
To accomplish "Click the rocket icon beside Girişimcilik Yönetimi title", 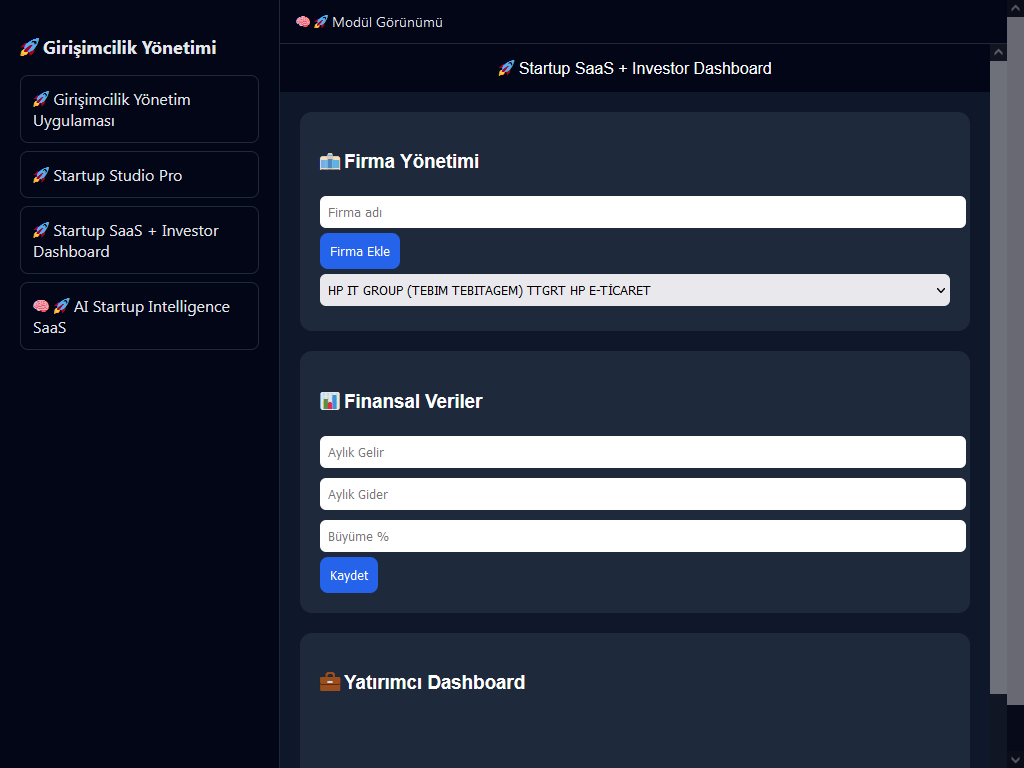I will (x=30, y=48).
